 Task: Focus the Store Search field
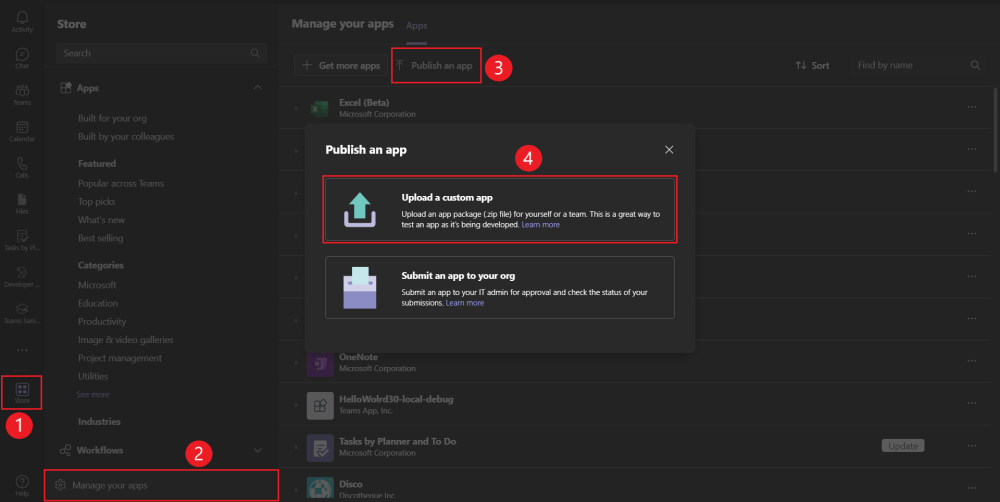click(x=161, y=53)
